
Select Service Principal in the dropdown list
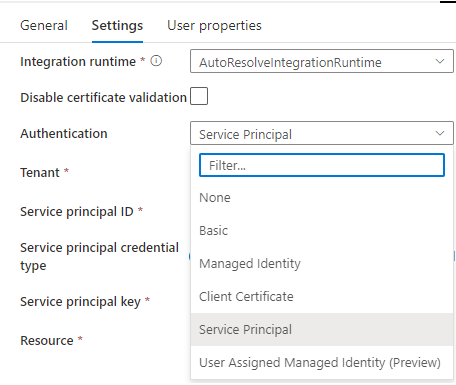pyautogui.click(x=322, y=330)
